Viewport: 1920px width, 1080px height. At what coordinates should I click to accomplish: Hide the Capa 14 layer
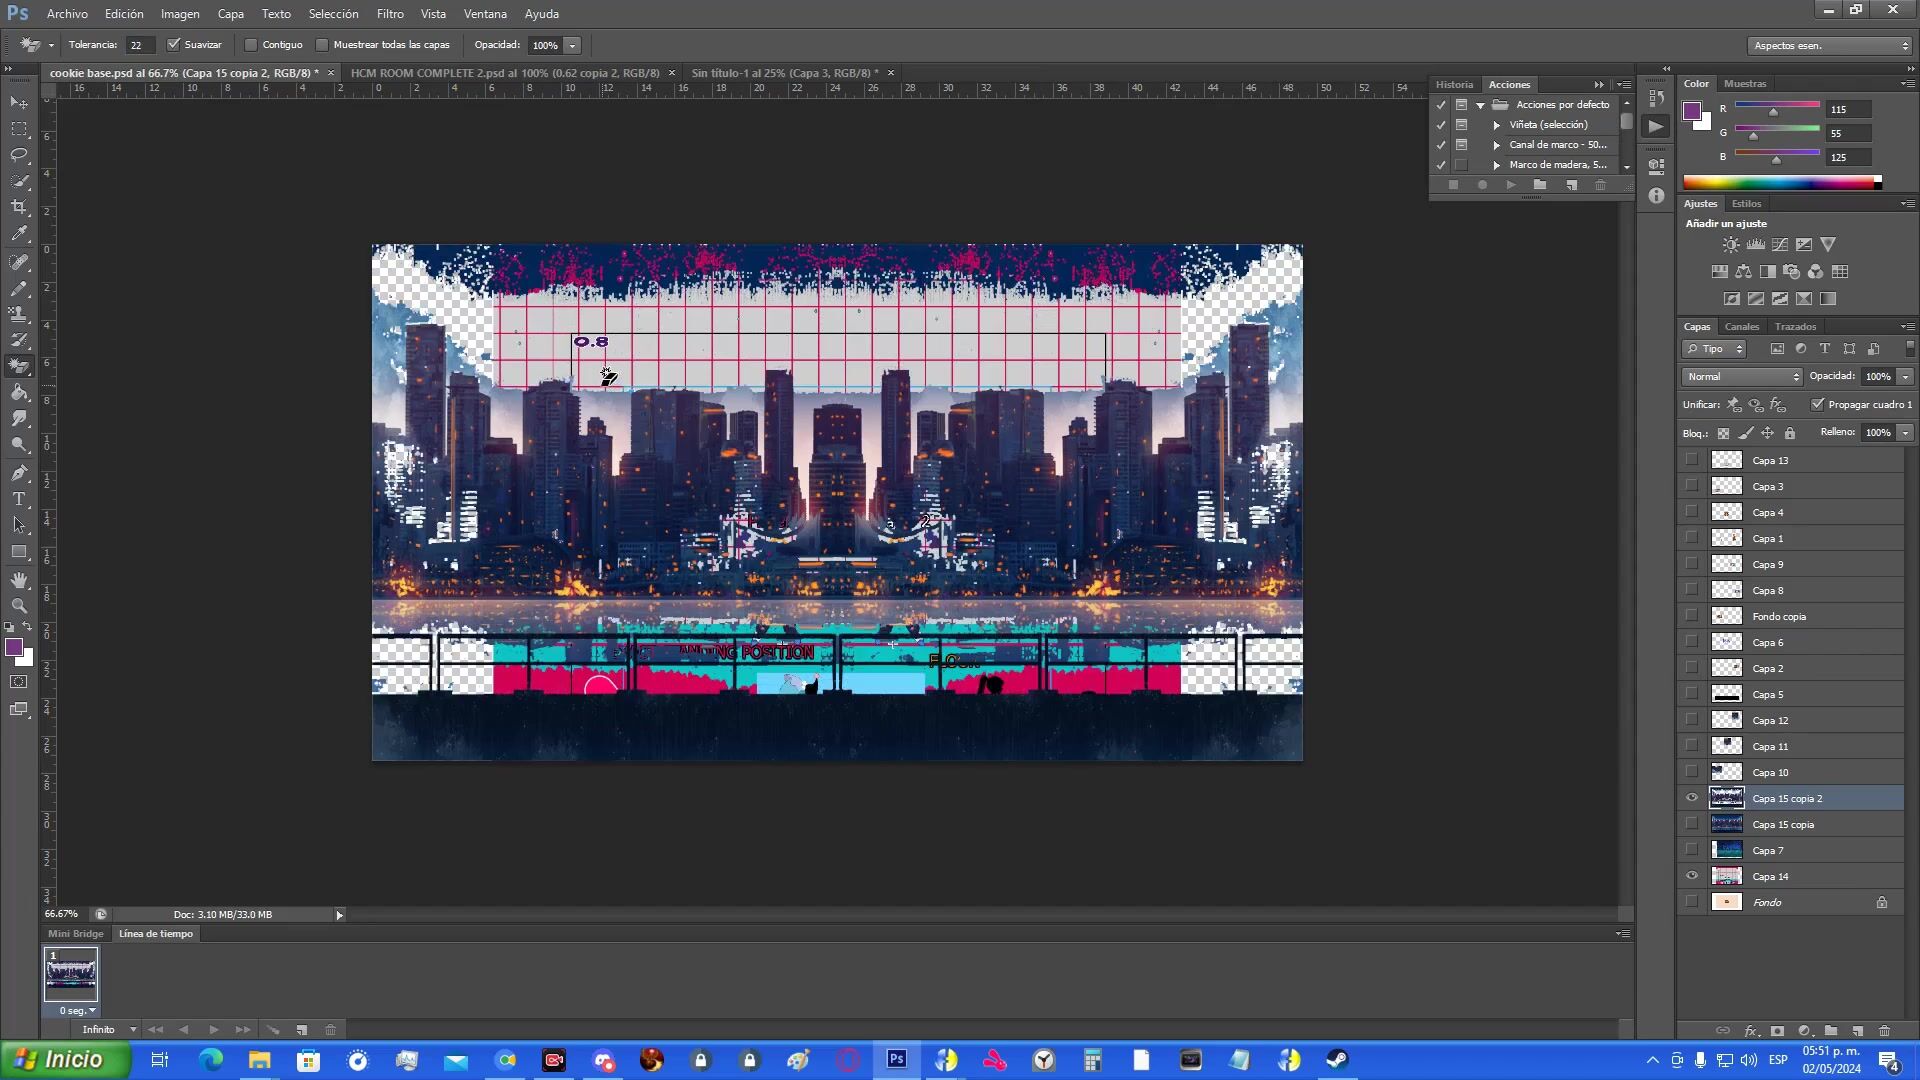point(1692,876)
